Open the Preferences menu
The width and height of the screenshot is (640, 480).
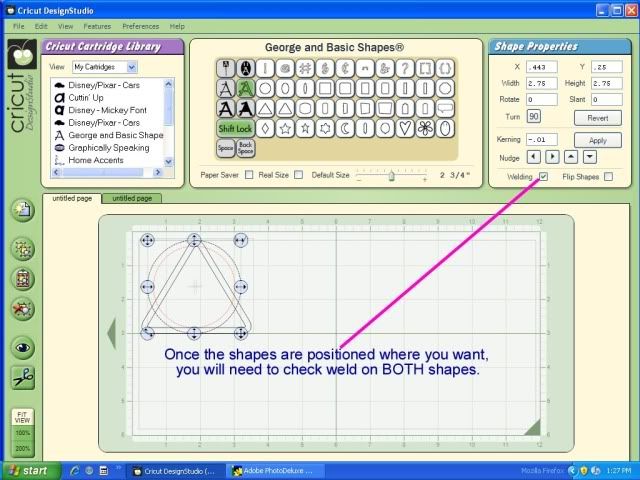(x=141, y=26)
